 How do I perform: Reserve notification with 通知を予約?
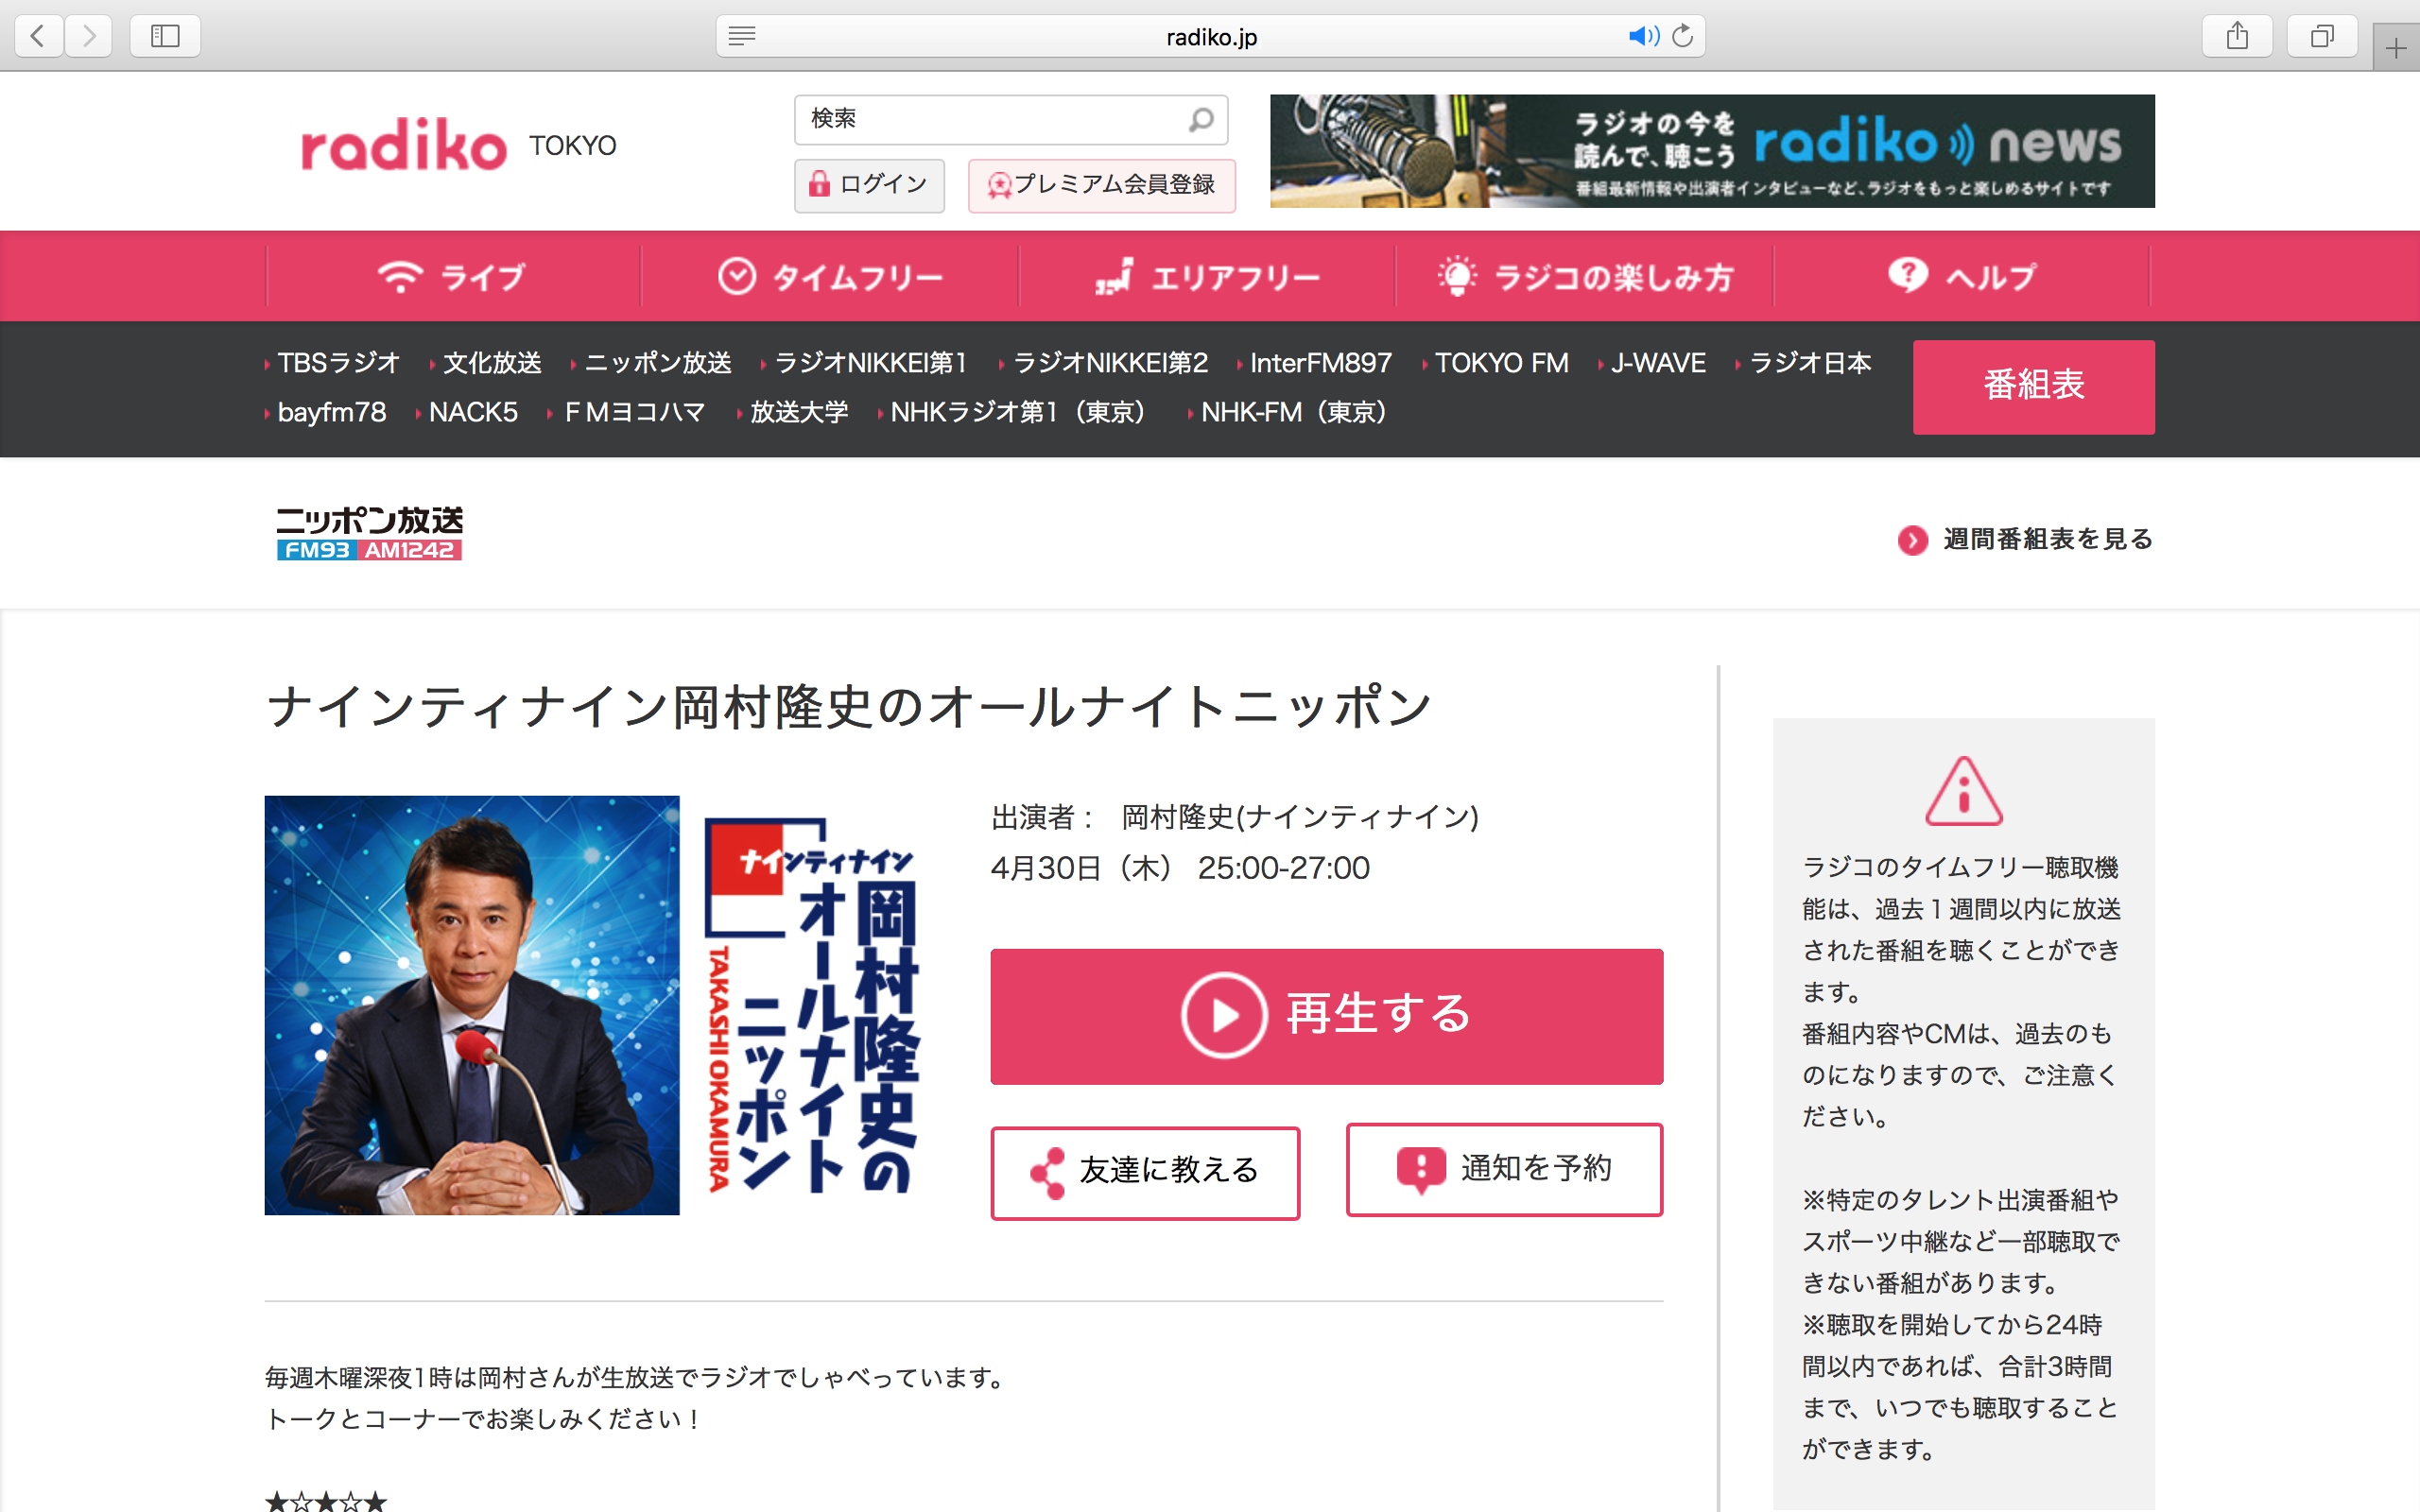point(1504,1169)
